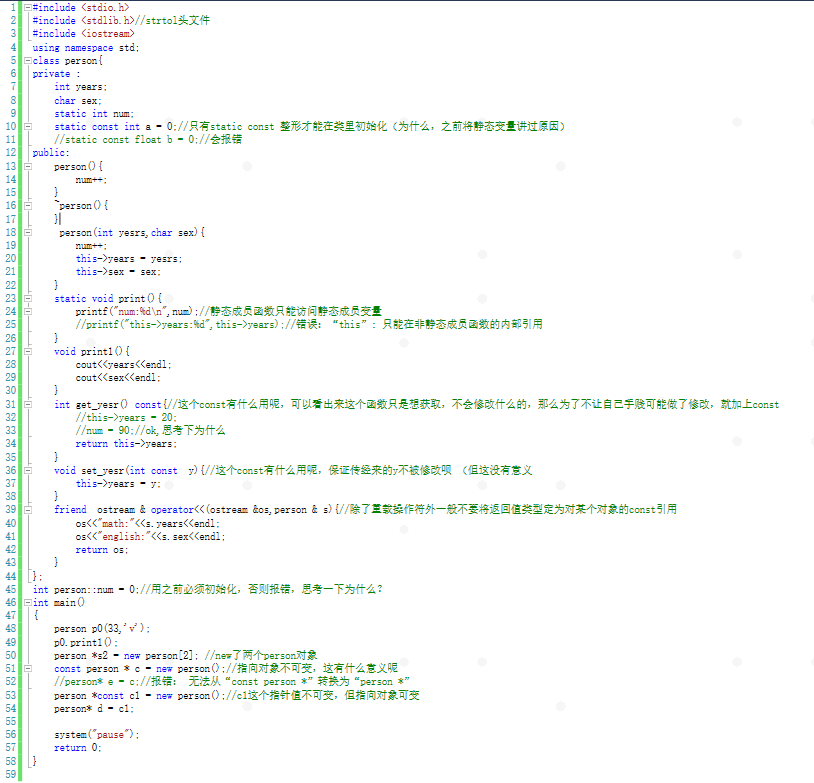Collapse the ~person() destructor fold marker
The image size is (814, 783).
[28, 206]
